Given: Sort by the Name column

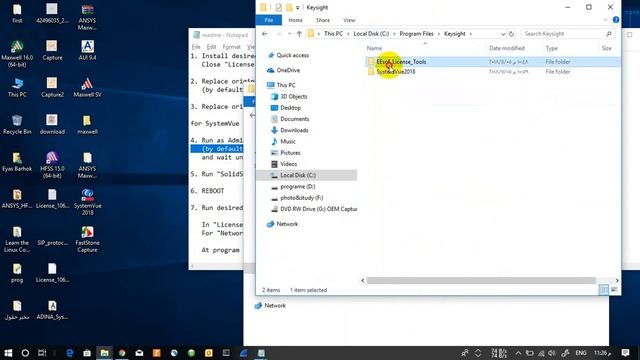Looking at the screenshot, I should click(x=374, y=48).
